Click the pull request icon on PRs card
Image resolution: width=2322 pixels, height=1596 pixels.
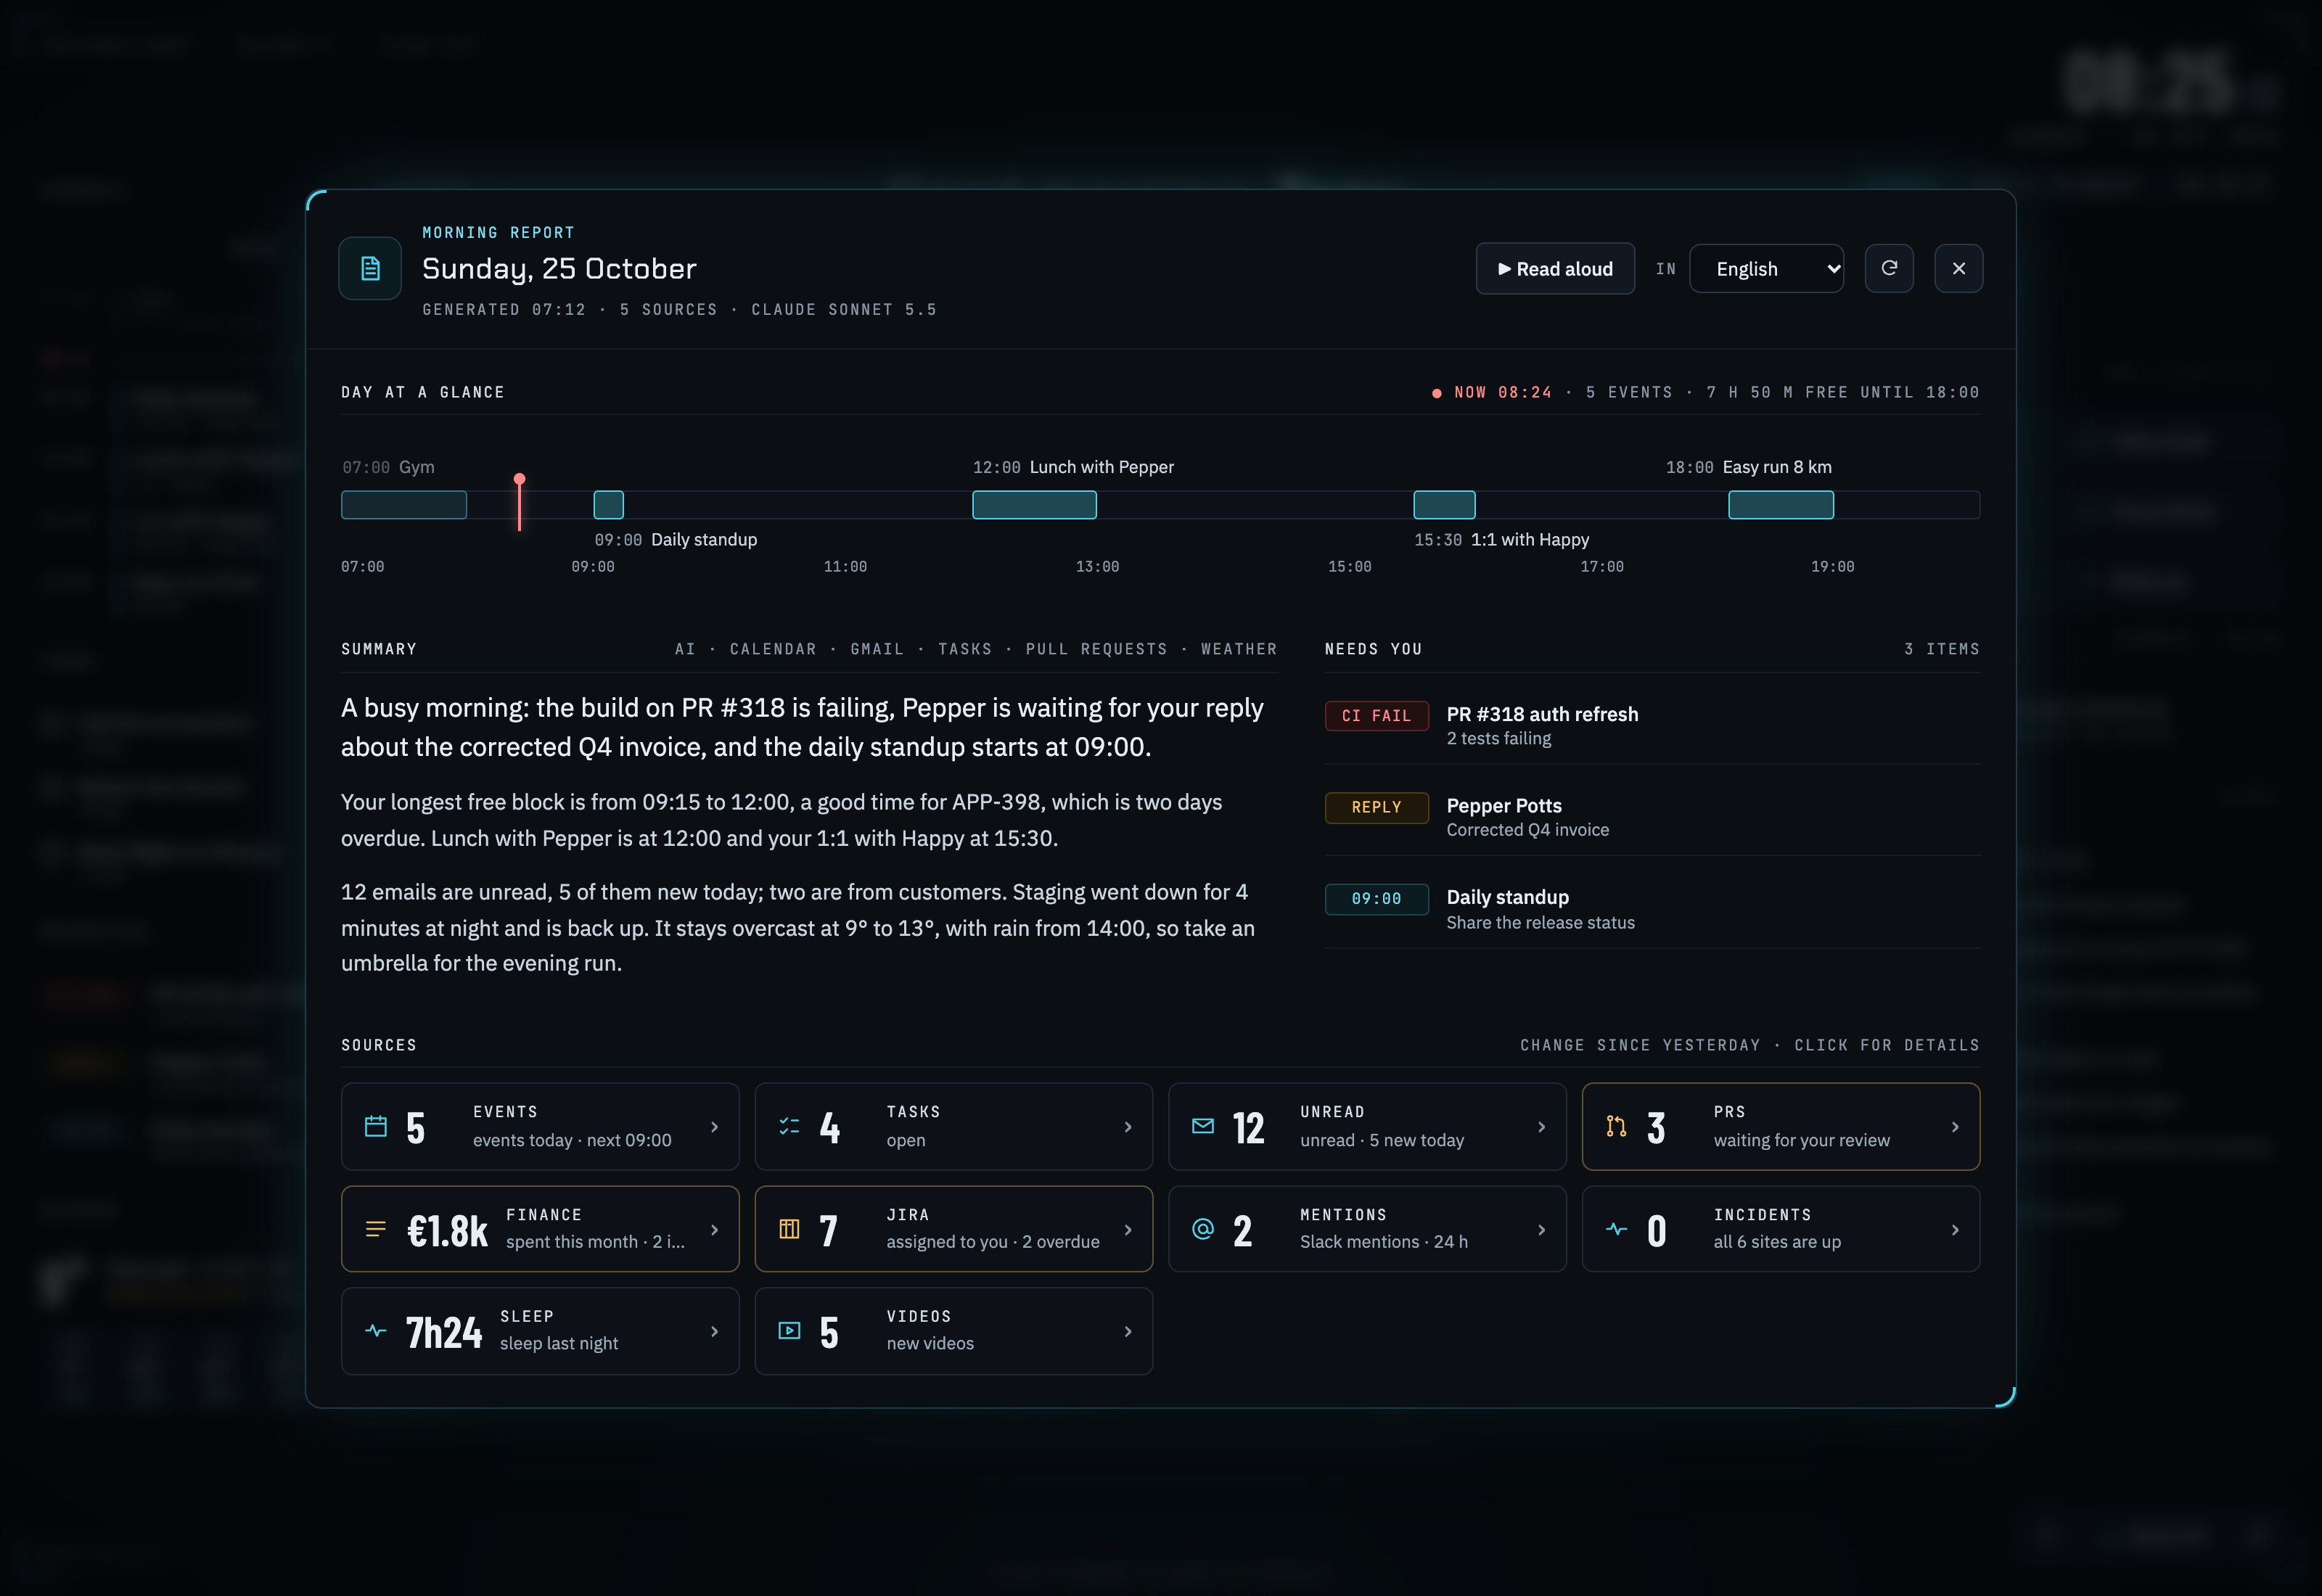pyautogui.click(x=1616, y=1127)
